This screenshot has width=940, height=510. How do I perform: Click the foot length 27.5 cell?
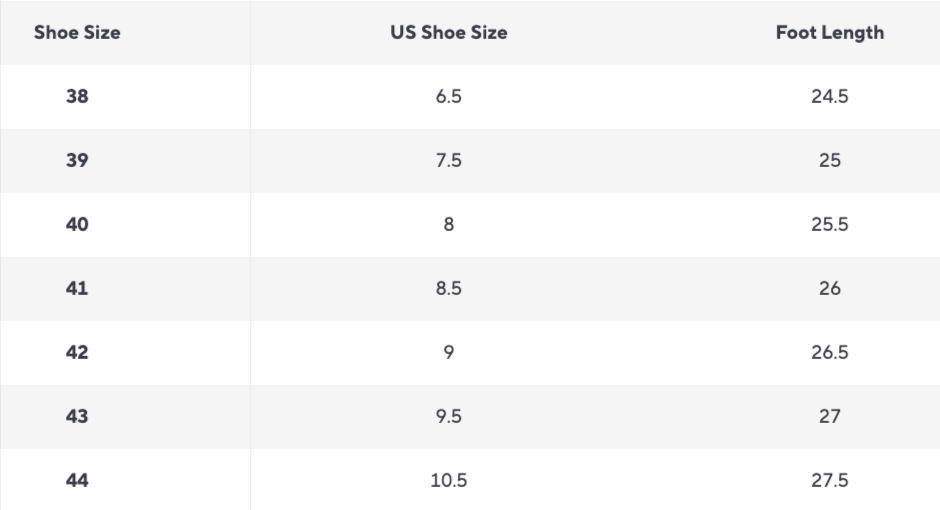coord(830,481)
